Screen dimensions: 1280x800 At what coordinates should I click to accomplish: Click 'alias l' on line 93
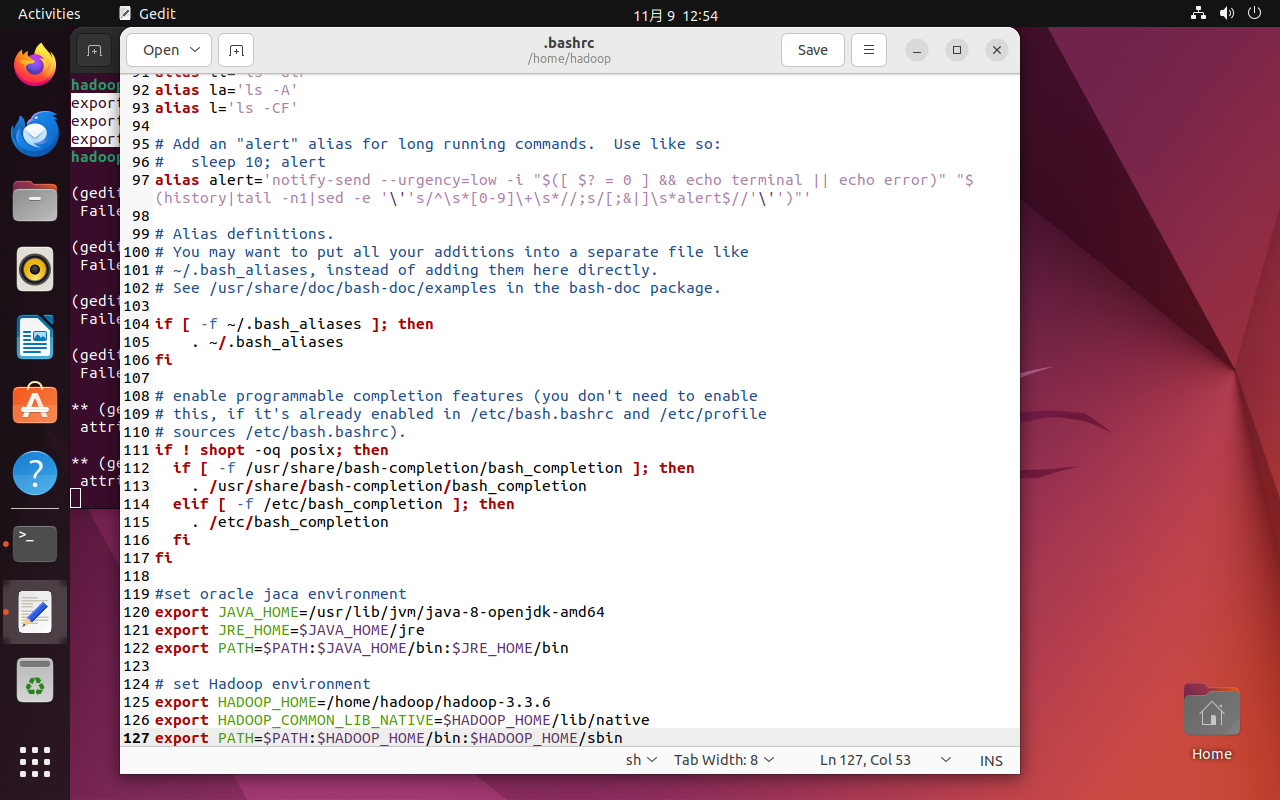pyautogui.click(x=227, y=108)
